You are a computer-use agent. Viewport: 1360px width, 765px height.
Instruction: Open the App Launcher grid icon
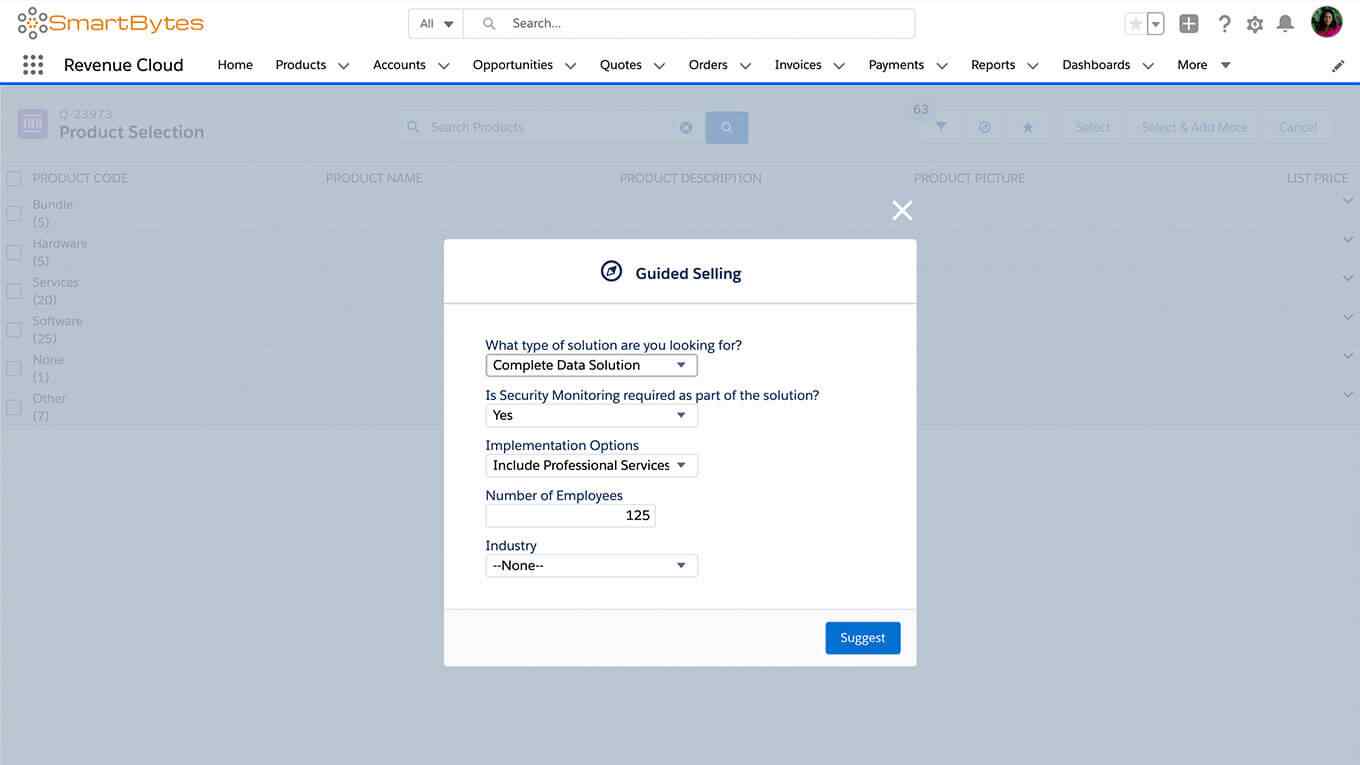tap(33, 65)
